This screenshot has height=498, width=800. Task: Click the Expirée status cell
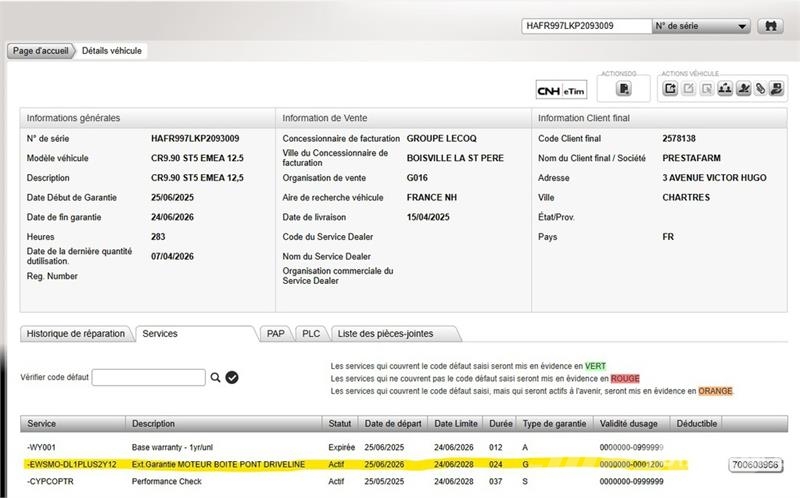click(341, 447)
